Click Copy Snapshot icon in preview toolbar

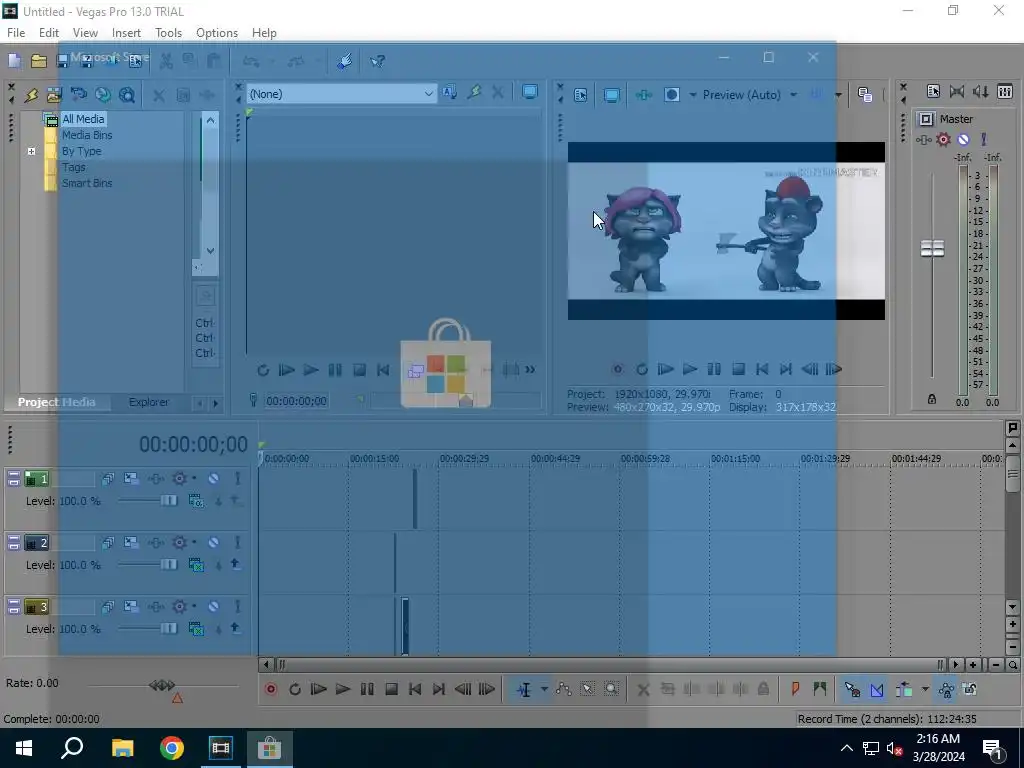865,95
